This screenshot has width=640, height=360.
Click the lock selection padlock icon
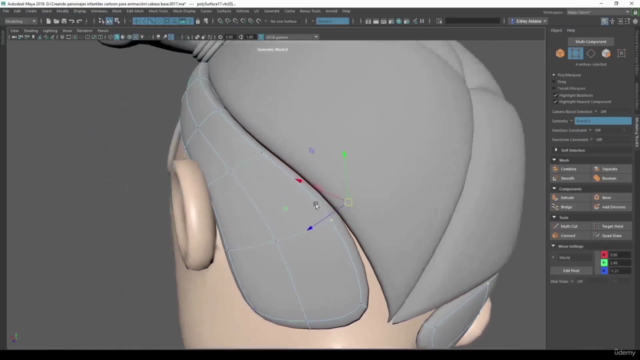click(198, 21)
